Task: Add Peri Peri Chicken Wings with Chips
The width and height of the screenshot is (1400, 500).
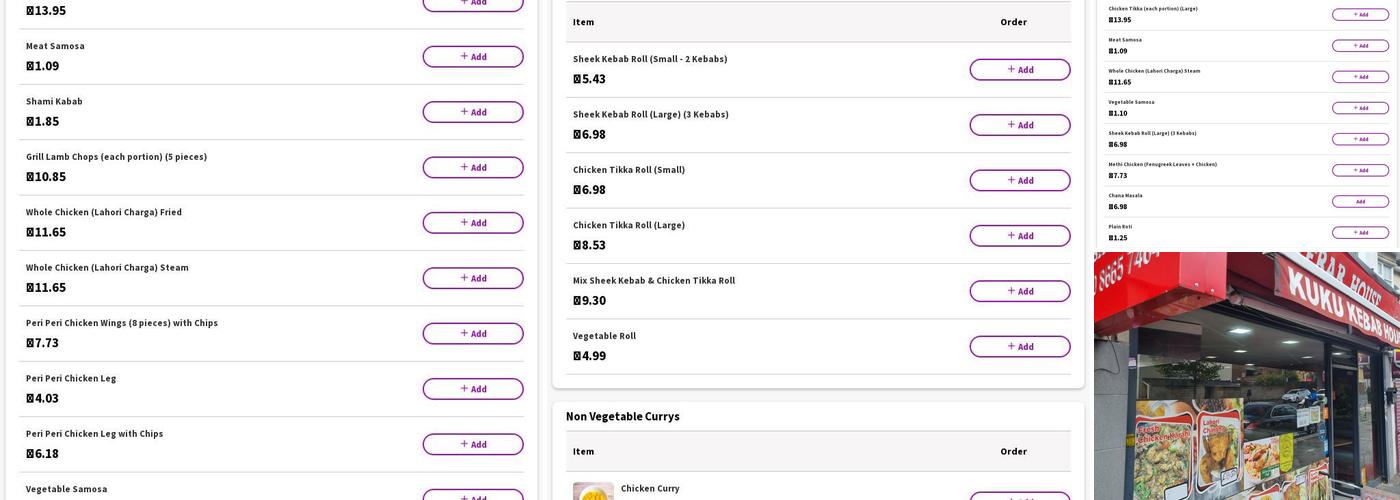Action: (472, 334)
